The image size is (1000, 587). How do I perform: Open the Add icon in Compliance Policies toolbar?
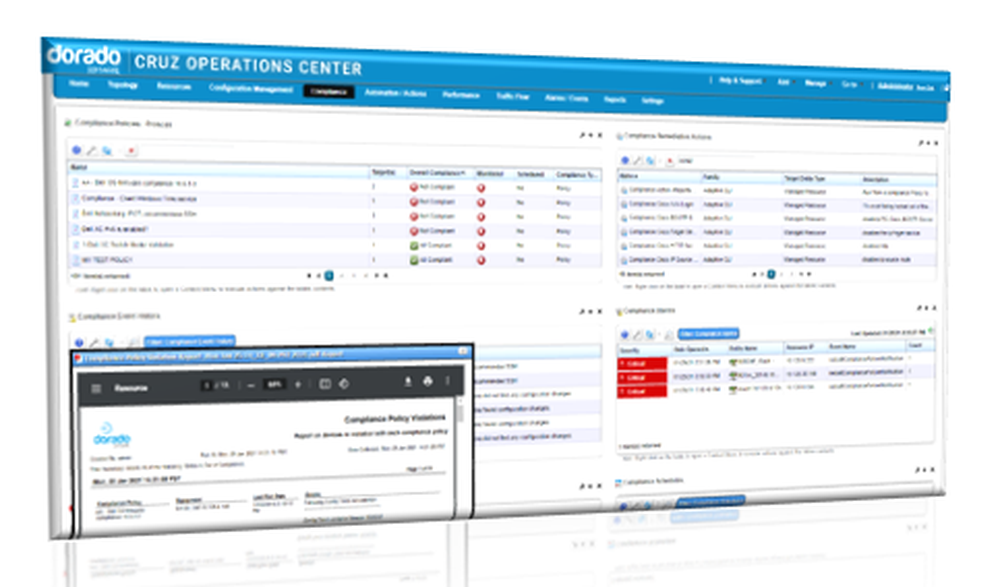tap(75, 150)
